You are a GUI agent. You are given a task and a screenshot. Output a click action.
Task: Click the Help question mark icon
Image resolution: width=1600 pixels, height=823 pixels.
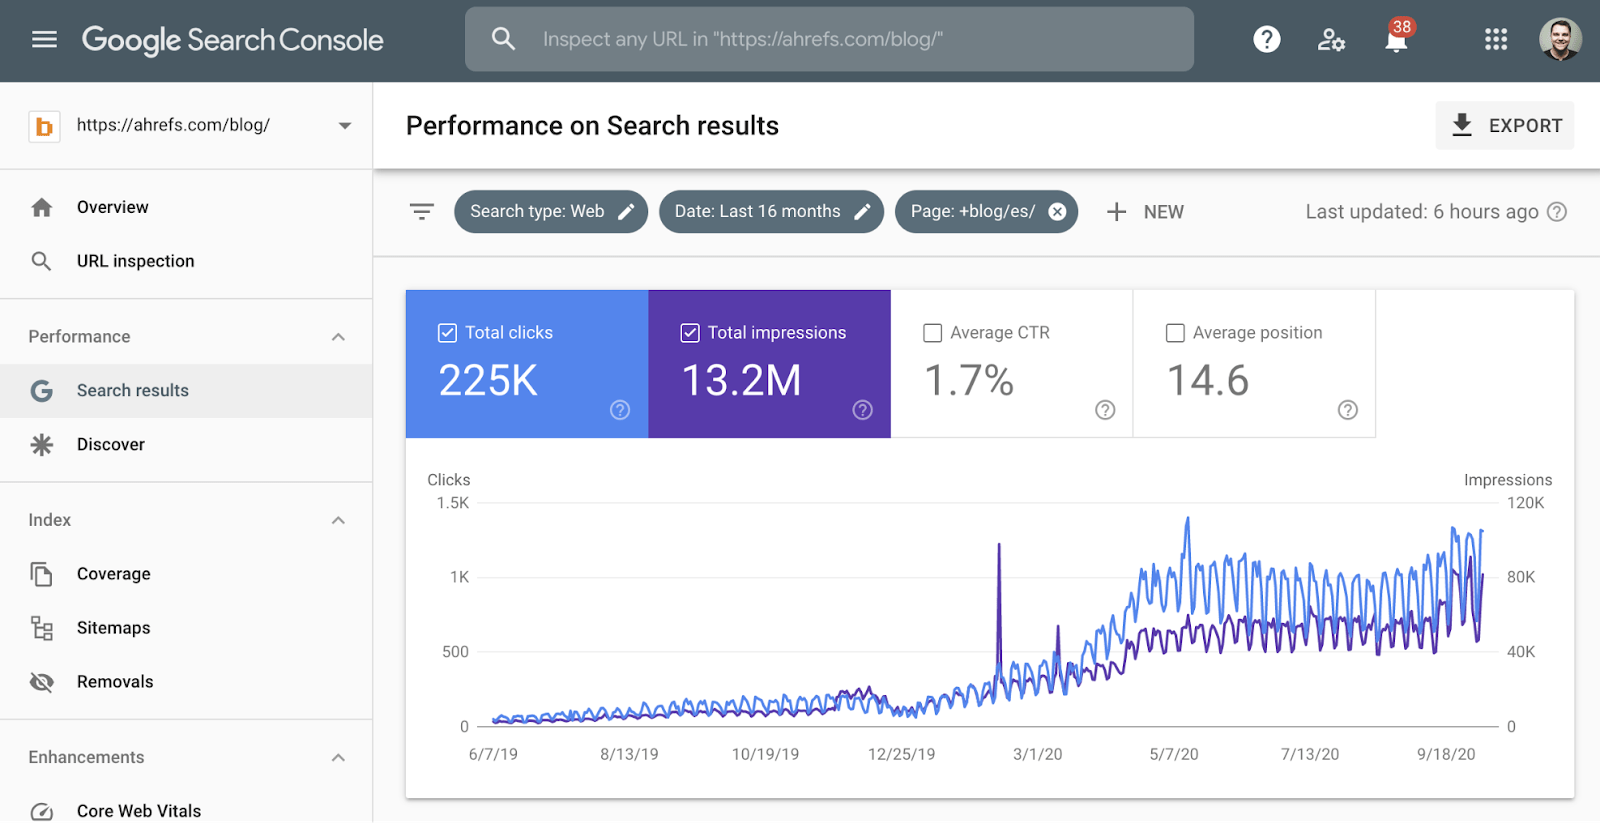1266,40
